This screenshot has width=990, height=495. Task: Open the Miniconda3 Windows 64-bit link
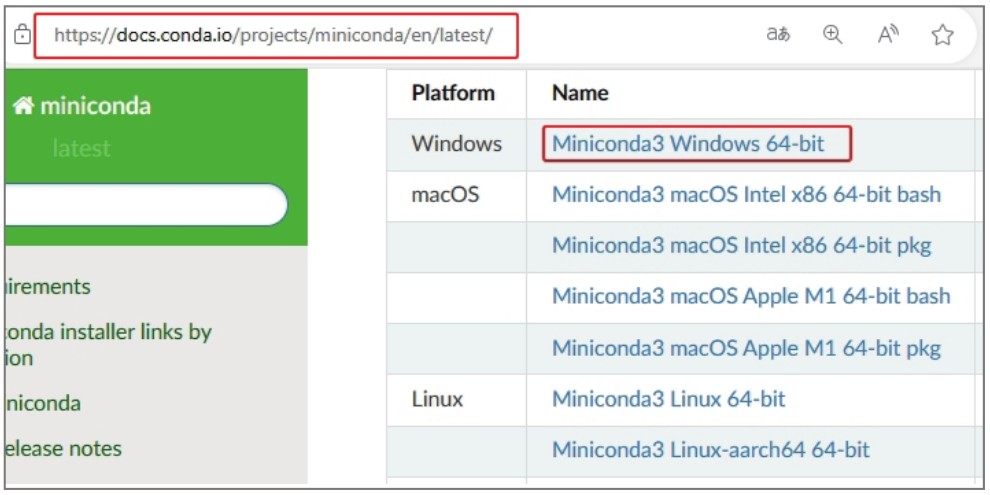coord(688,144)
